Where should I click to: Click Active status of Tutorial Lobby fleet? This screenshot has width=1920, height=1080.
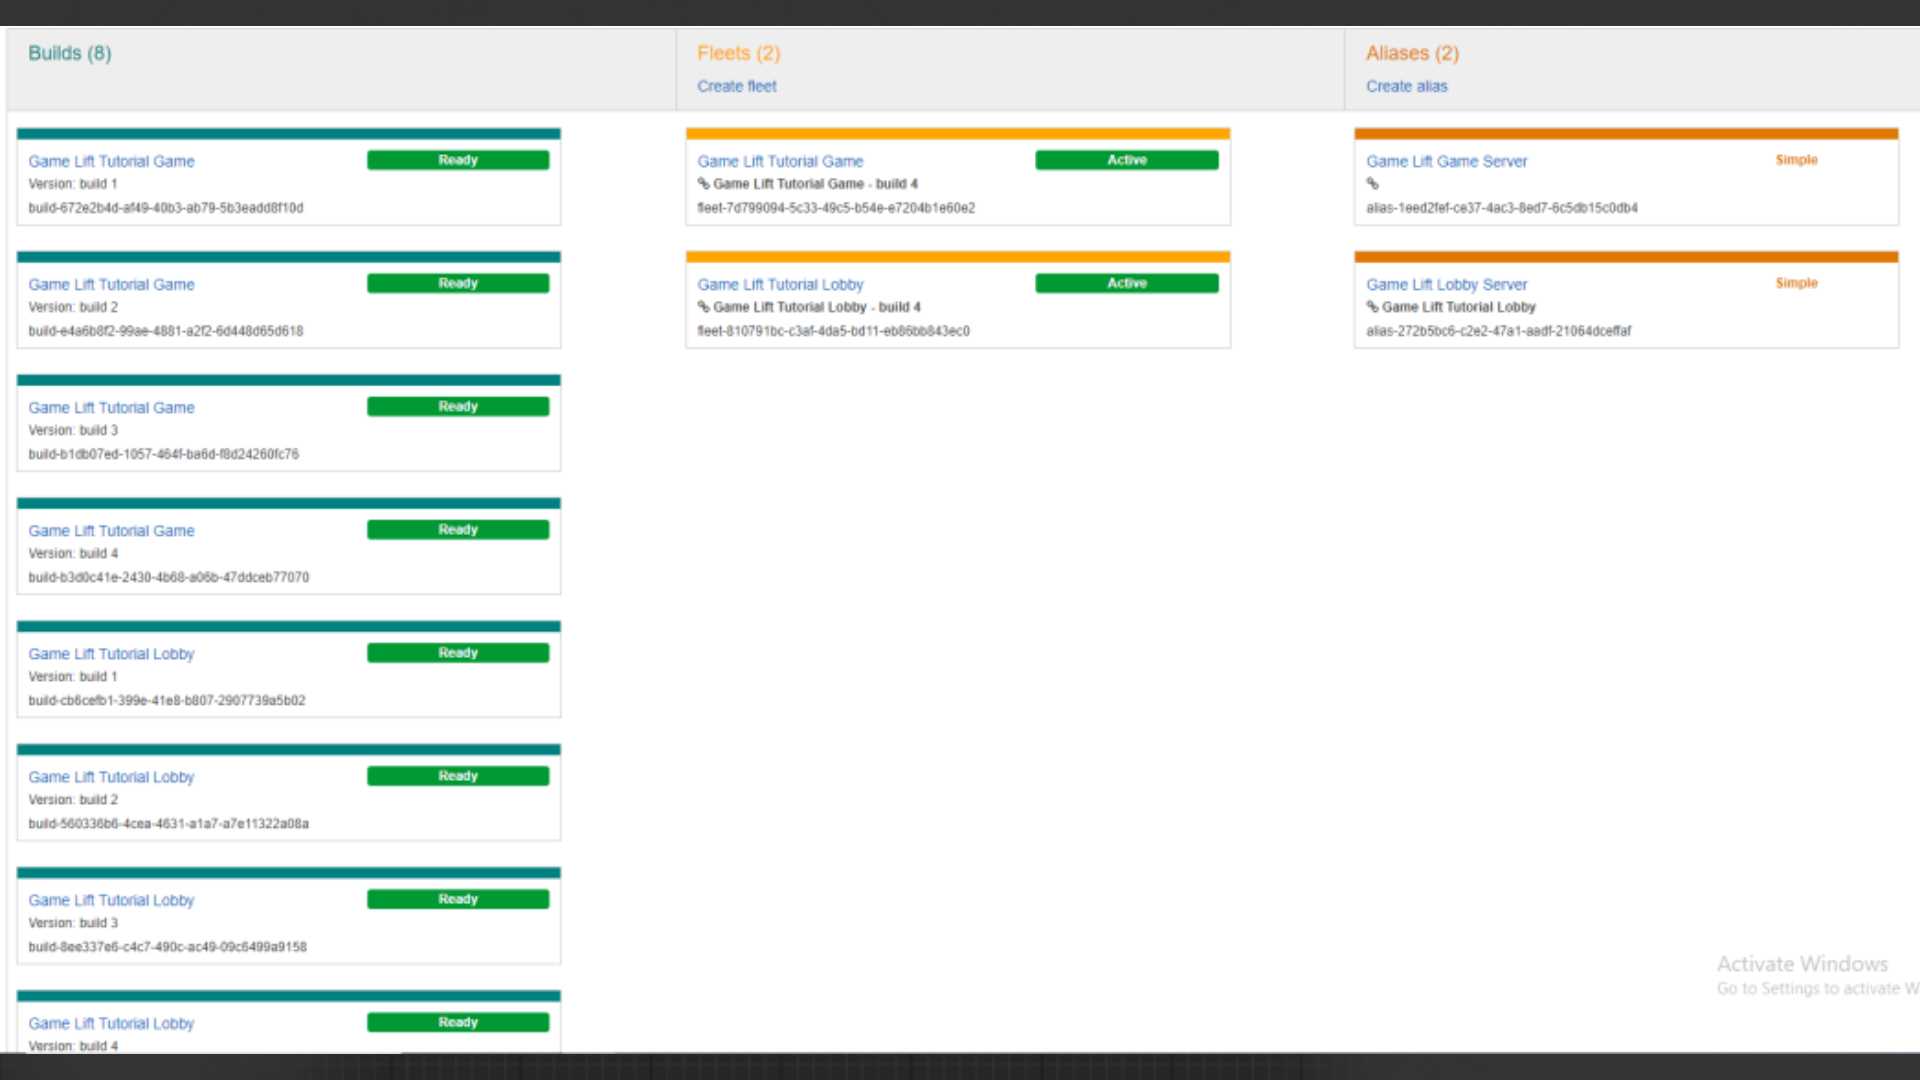tap(1127, 283)
